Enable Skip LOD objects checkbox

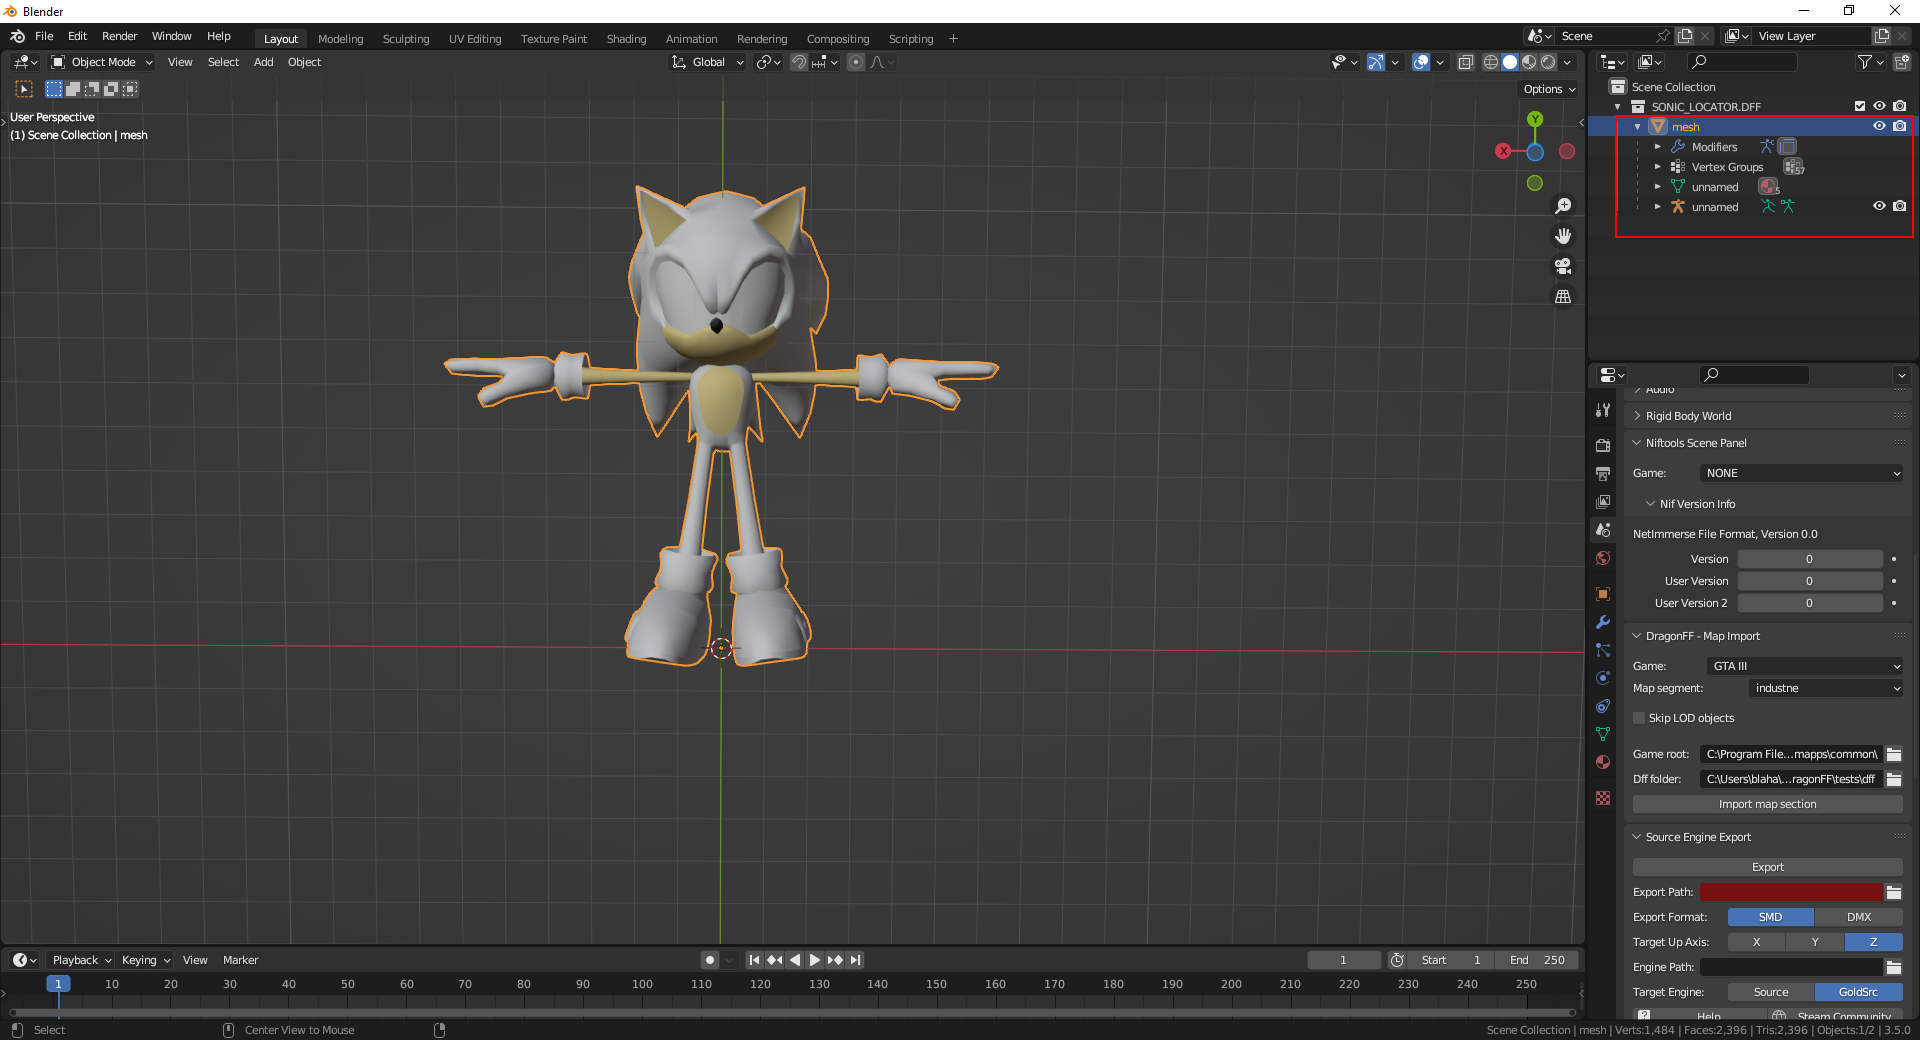click(x=1639, y=718)
